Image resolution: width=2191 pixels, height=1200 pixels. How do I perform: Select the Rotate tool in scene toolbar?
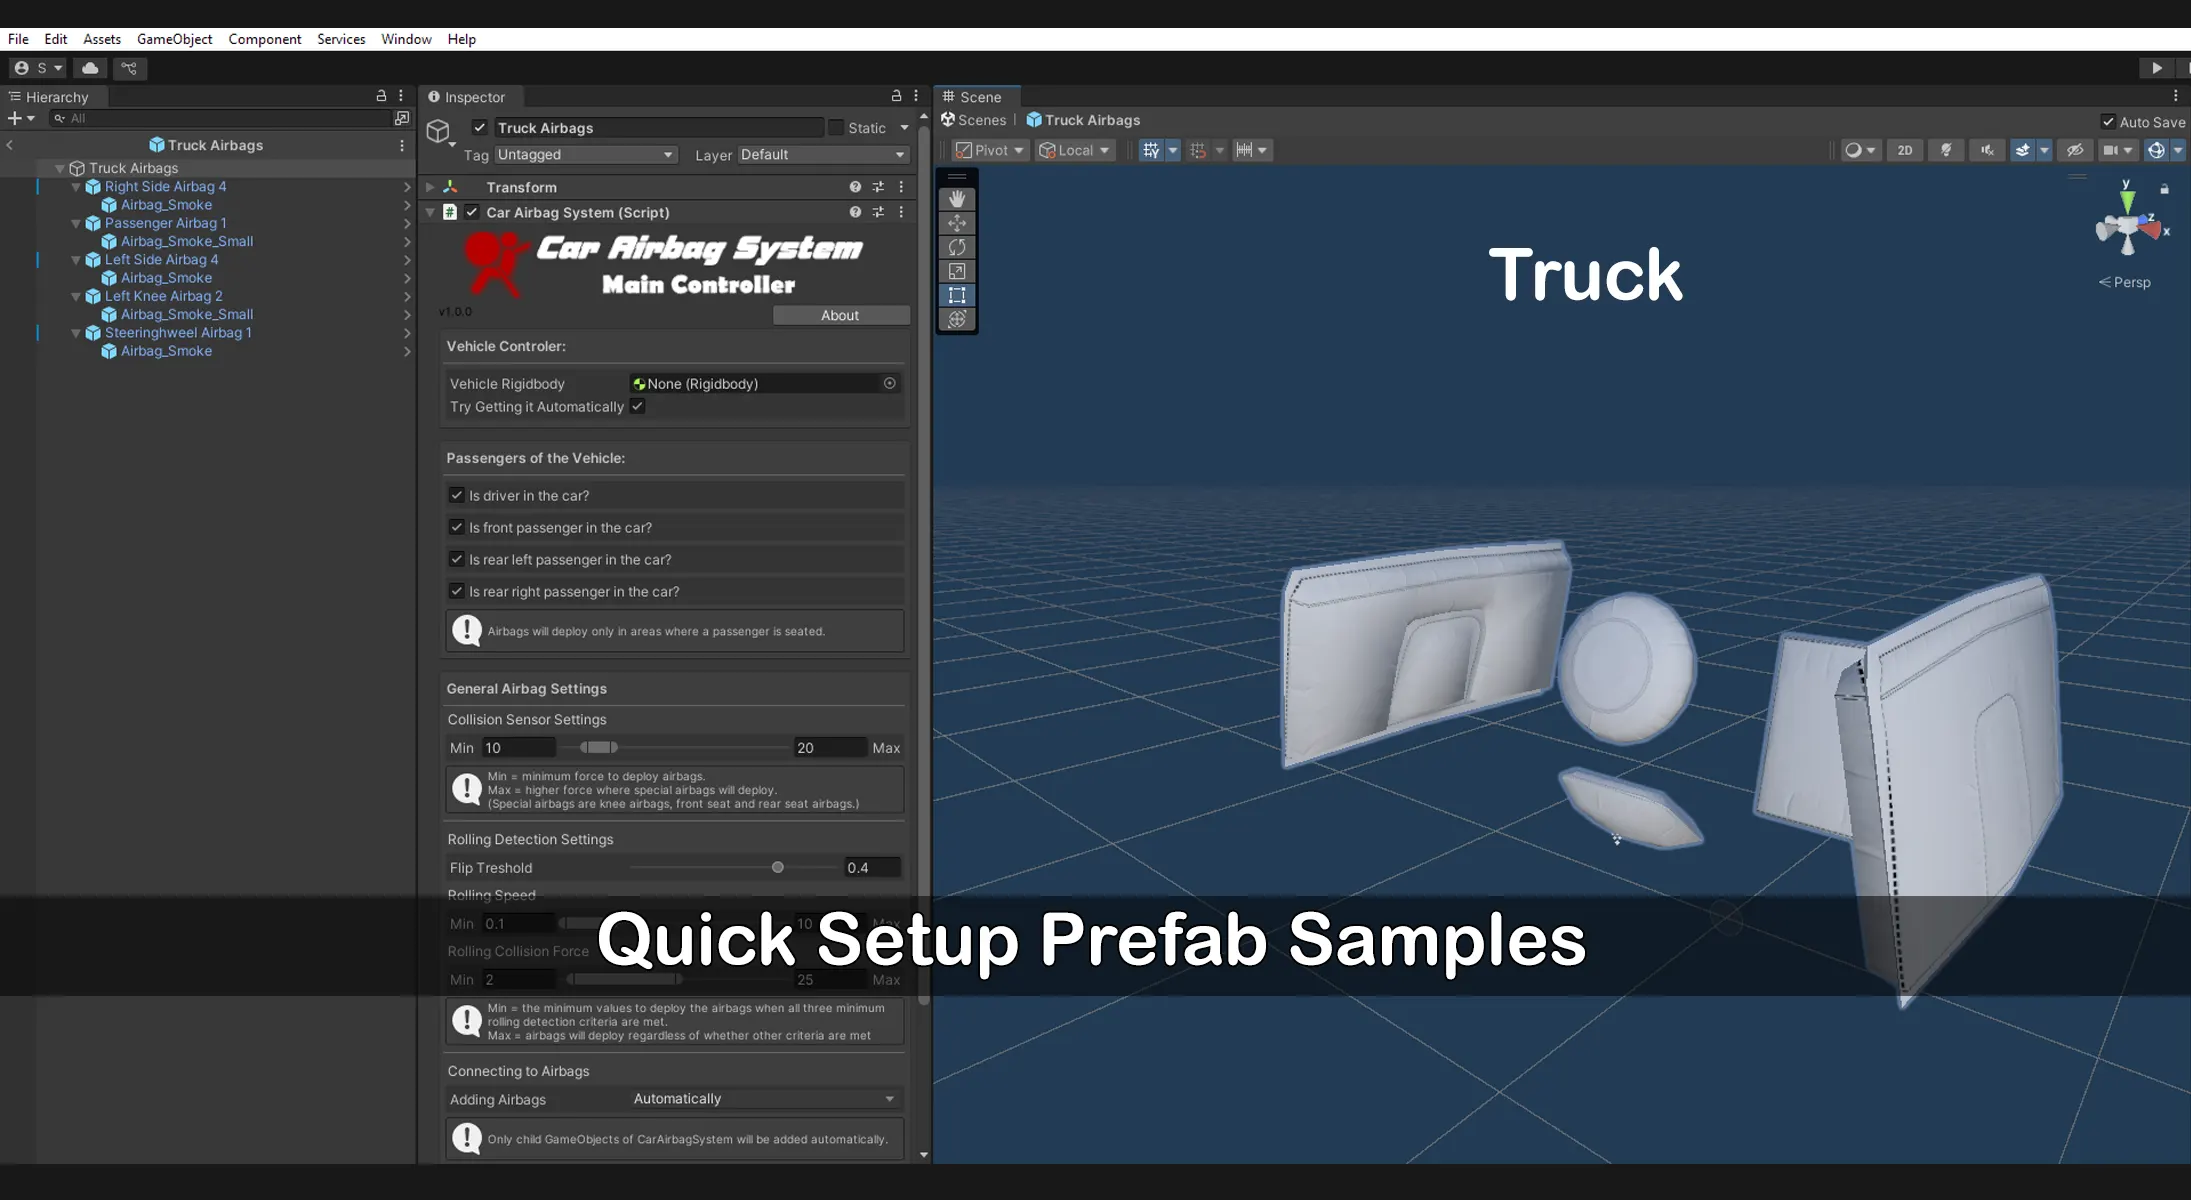957,247
